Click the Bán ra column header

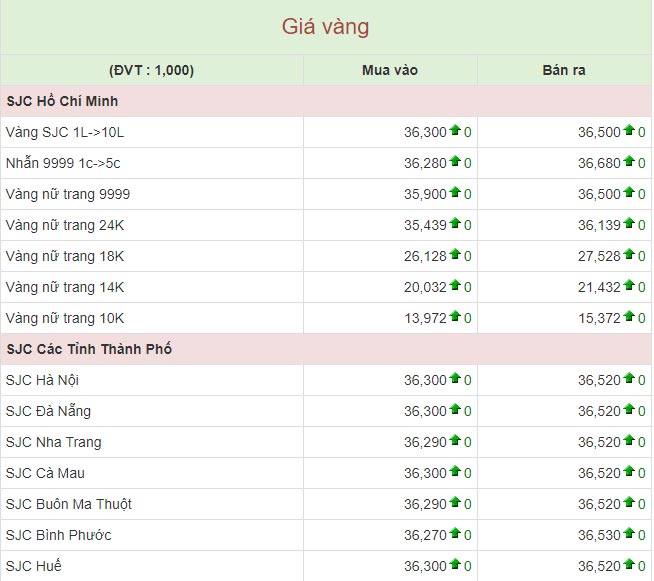point(564,70)
